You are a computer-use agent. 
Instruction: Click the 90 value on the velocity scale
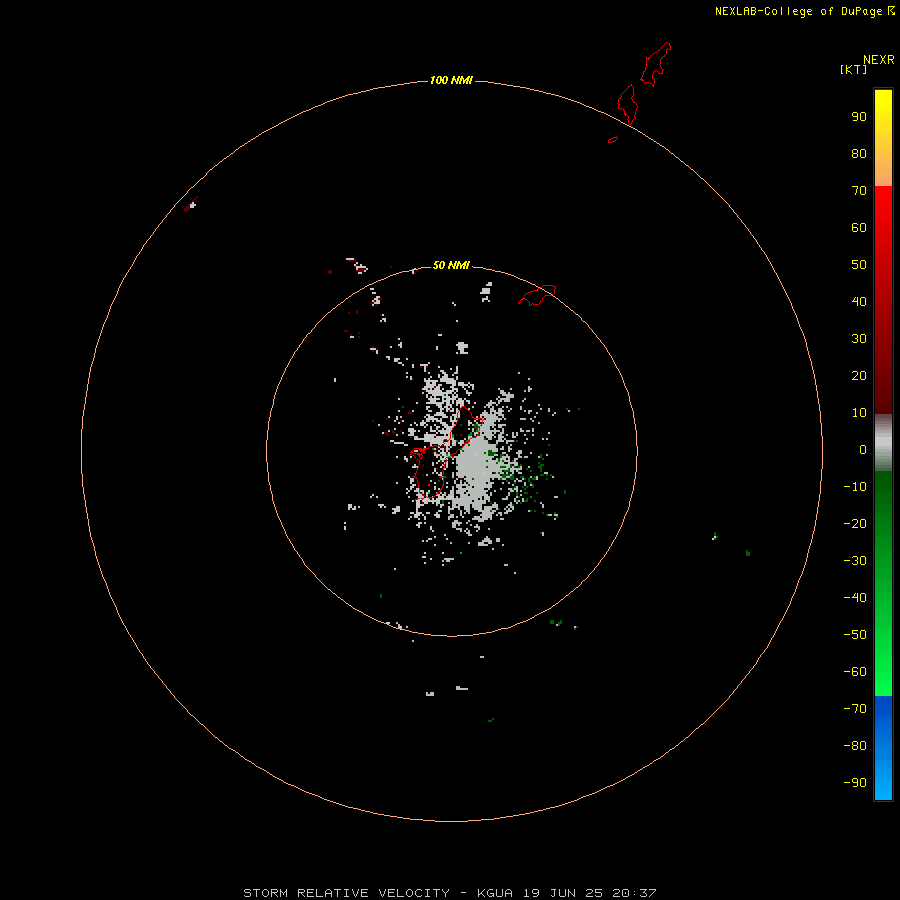tap(859, 117)
